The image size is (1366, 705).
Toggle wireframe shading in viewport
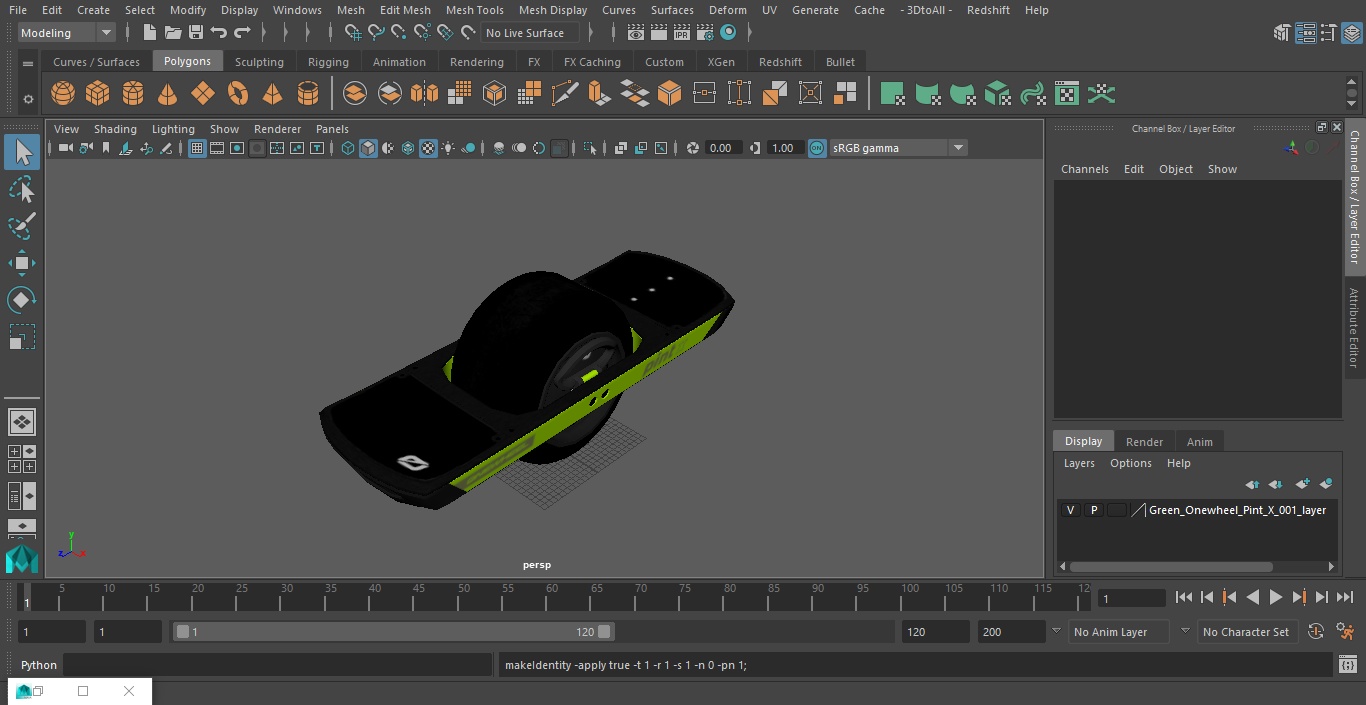[348, 148]
